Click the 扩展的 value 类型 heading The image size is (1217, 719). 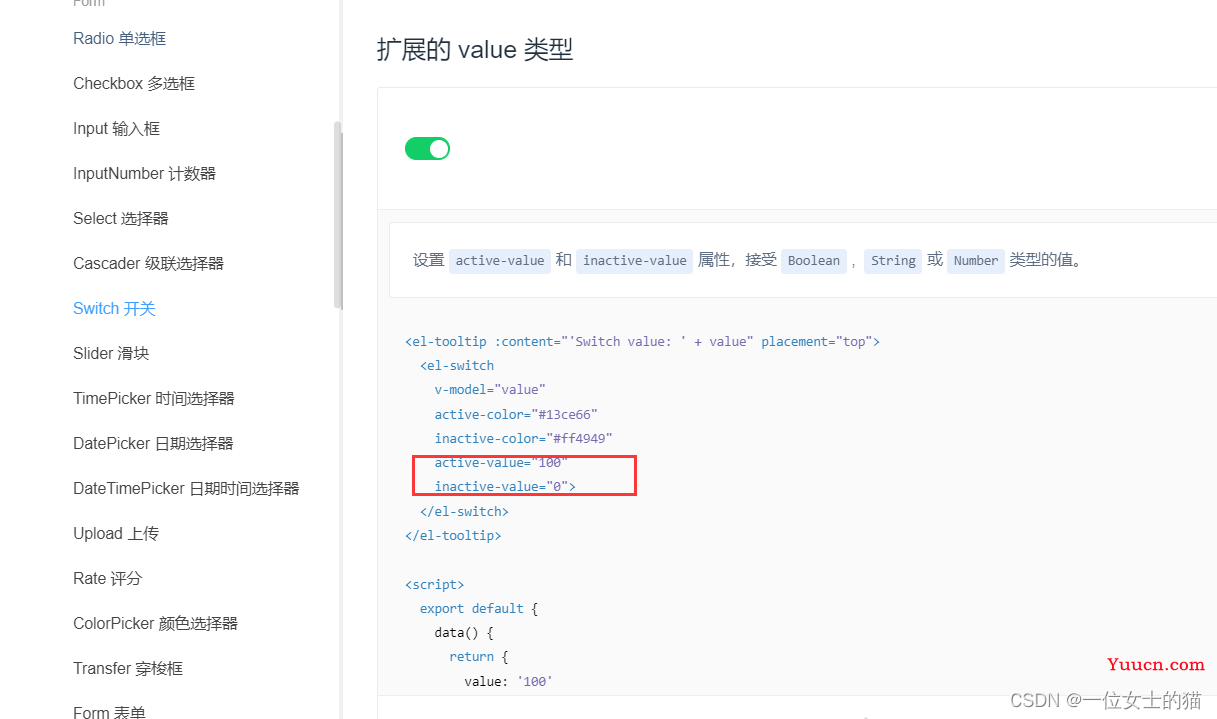pyautogui.click(x=475, y=50)
